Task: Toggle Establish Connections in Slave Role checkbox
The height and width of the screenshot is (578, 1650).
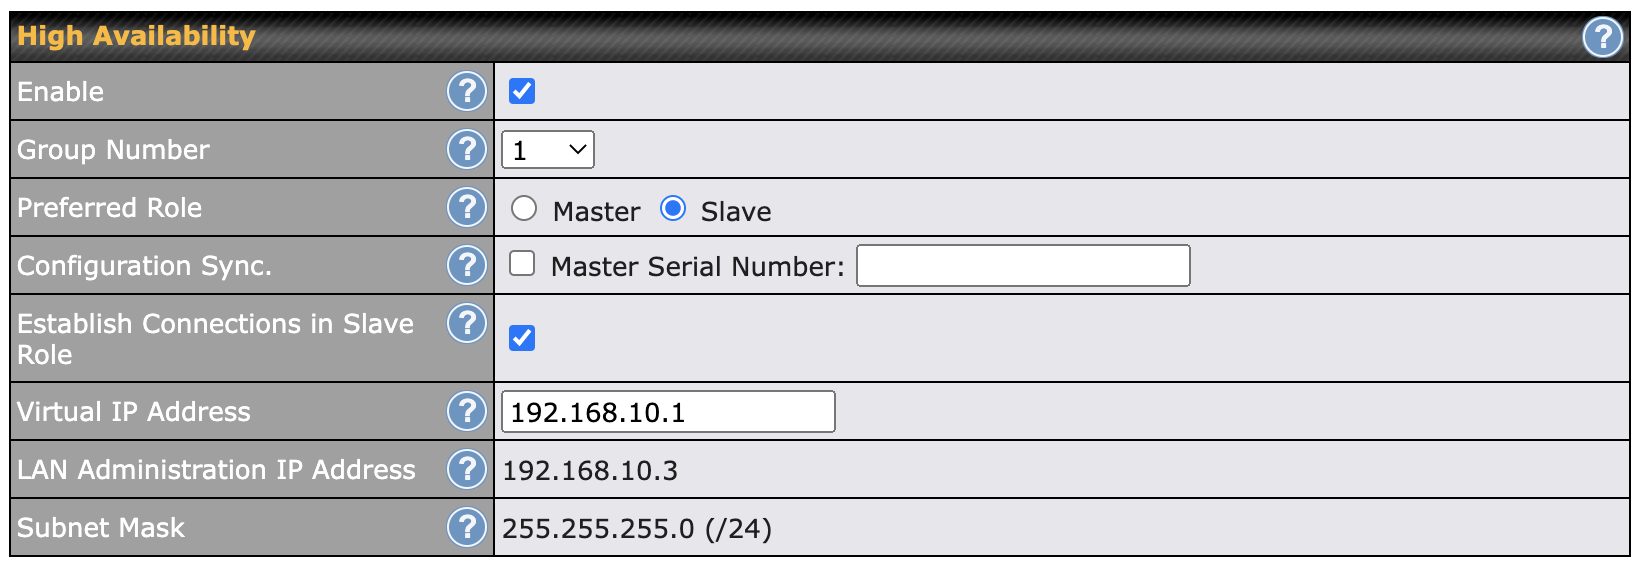Action: point(522,338)
